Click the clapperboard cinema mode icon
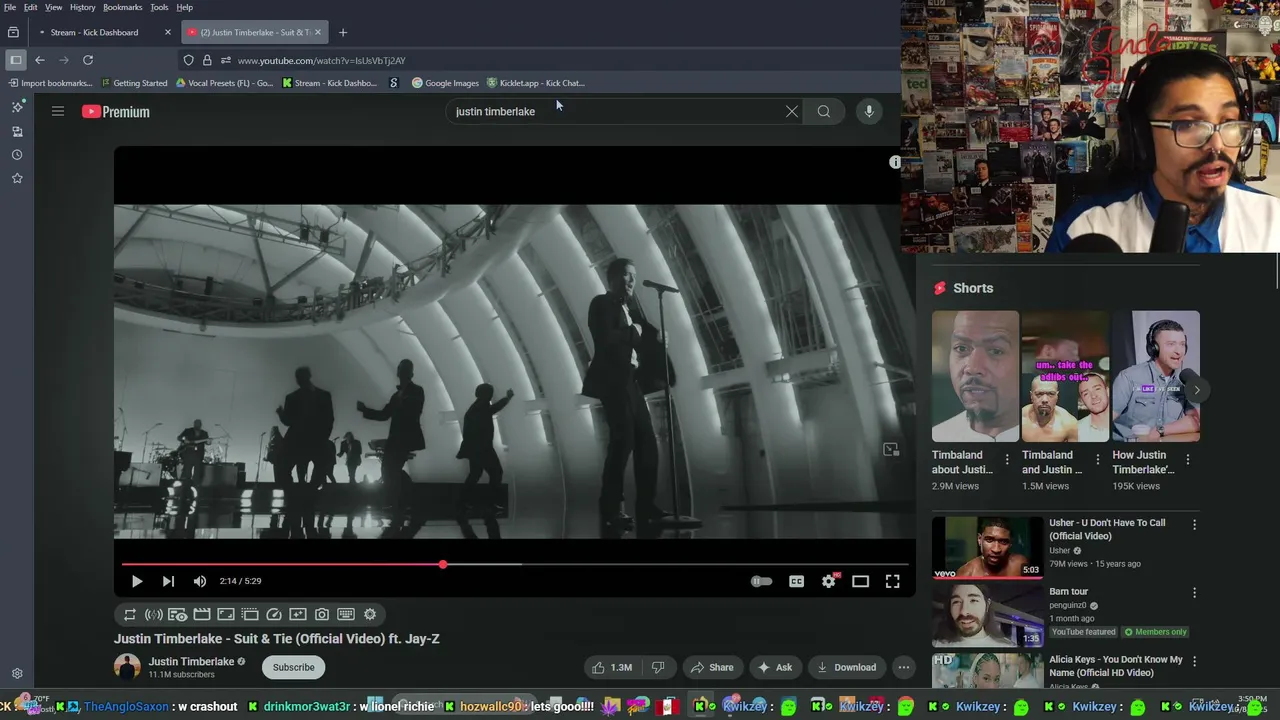The width and height of the screenshot is (1280, 720). click(x=202, y=615)
